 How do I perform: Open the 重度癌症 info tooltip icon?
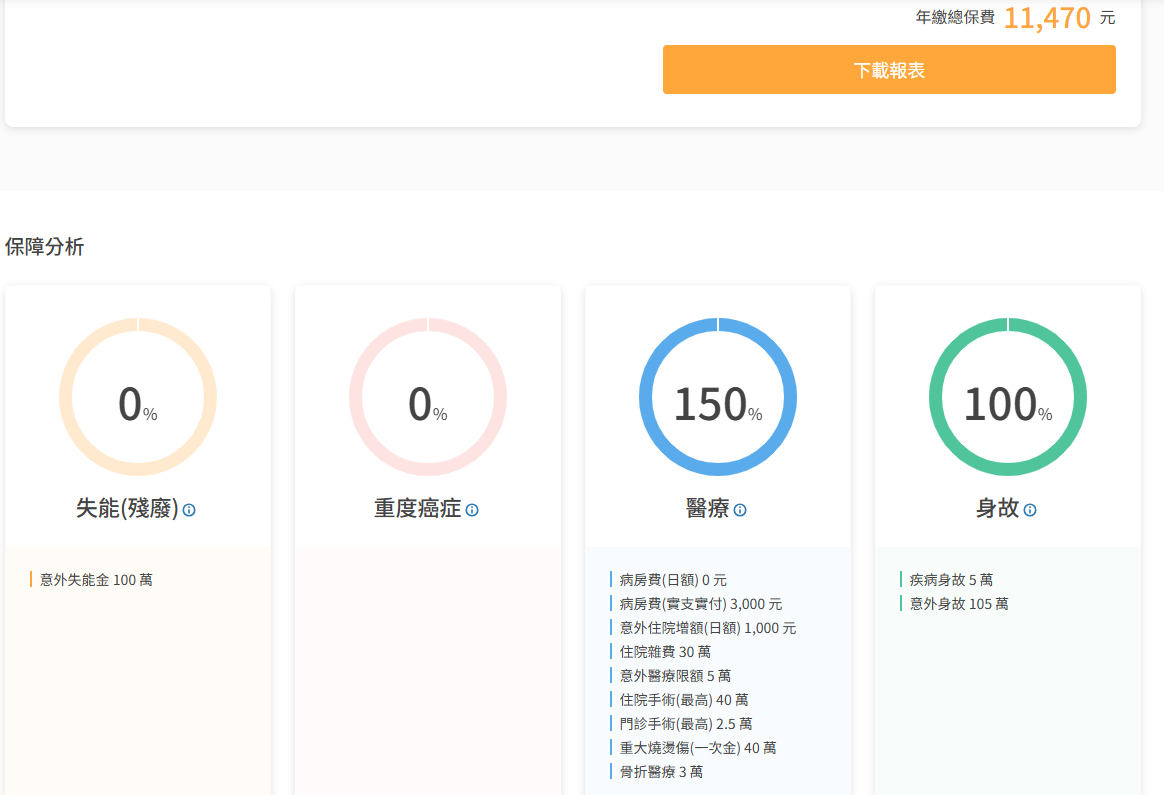point(472,510)
